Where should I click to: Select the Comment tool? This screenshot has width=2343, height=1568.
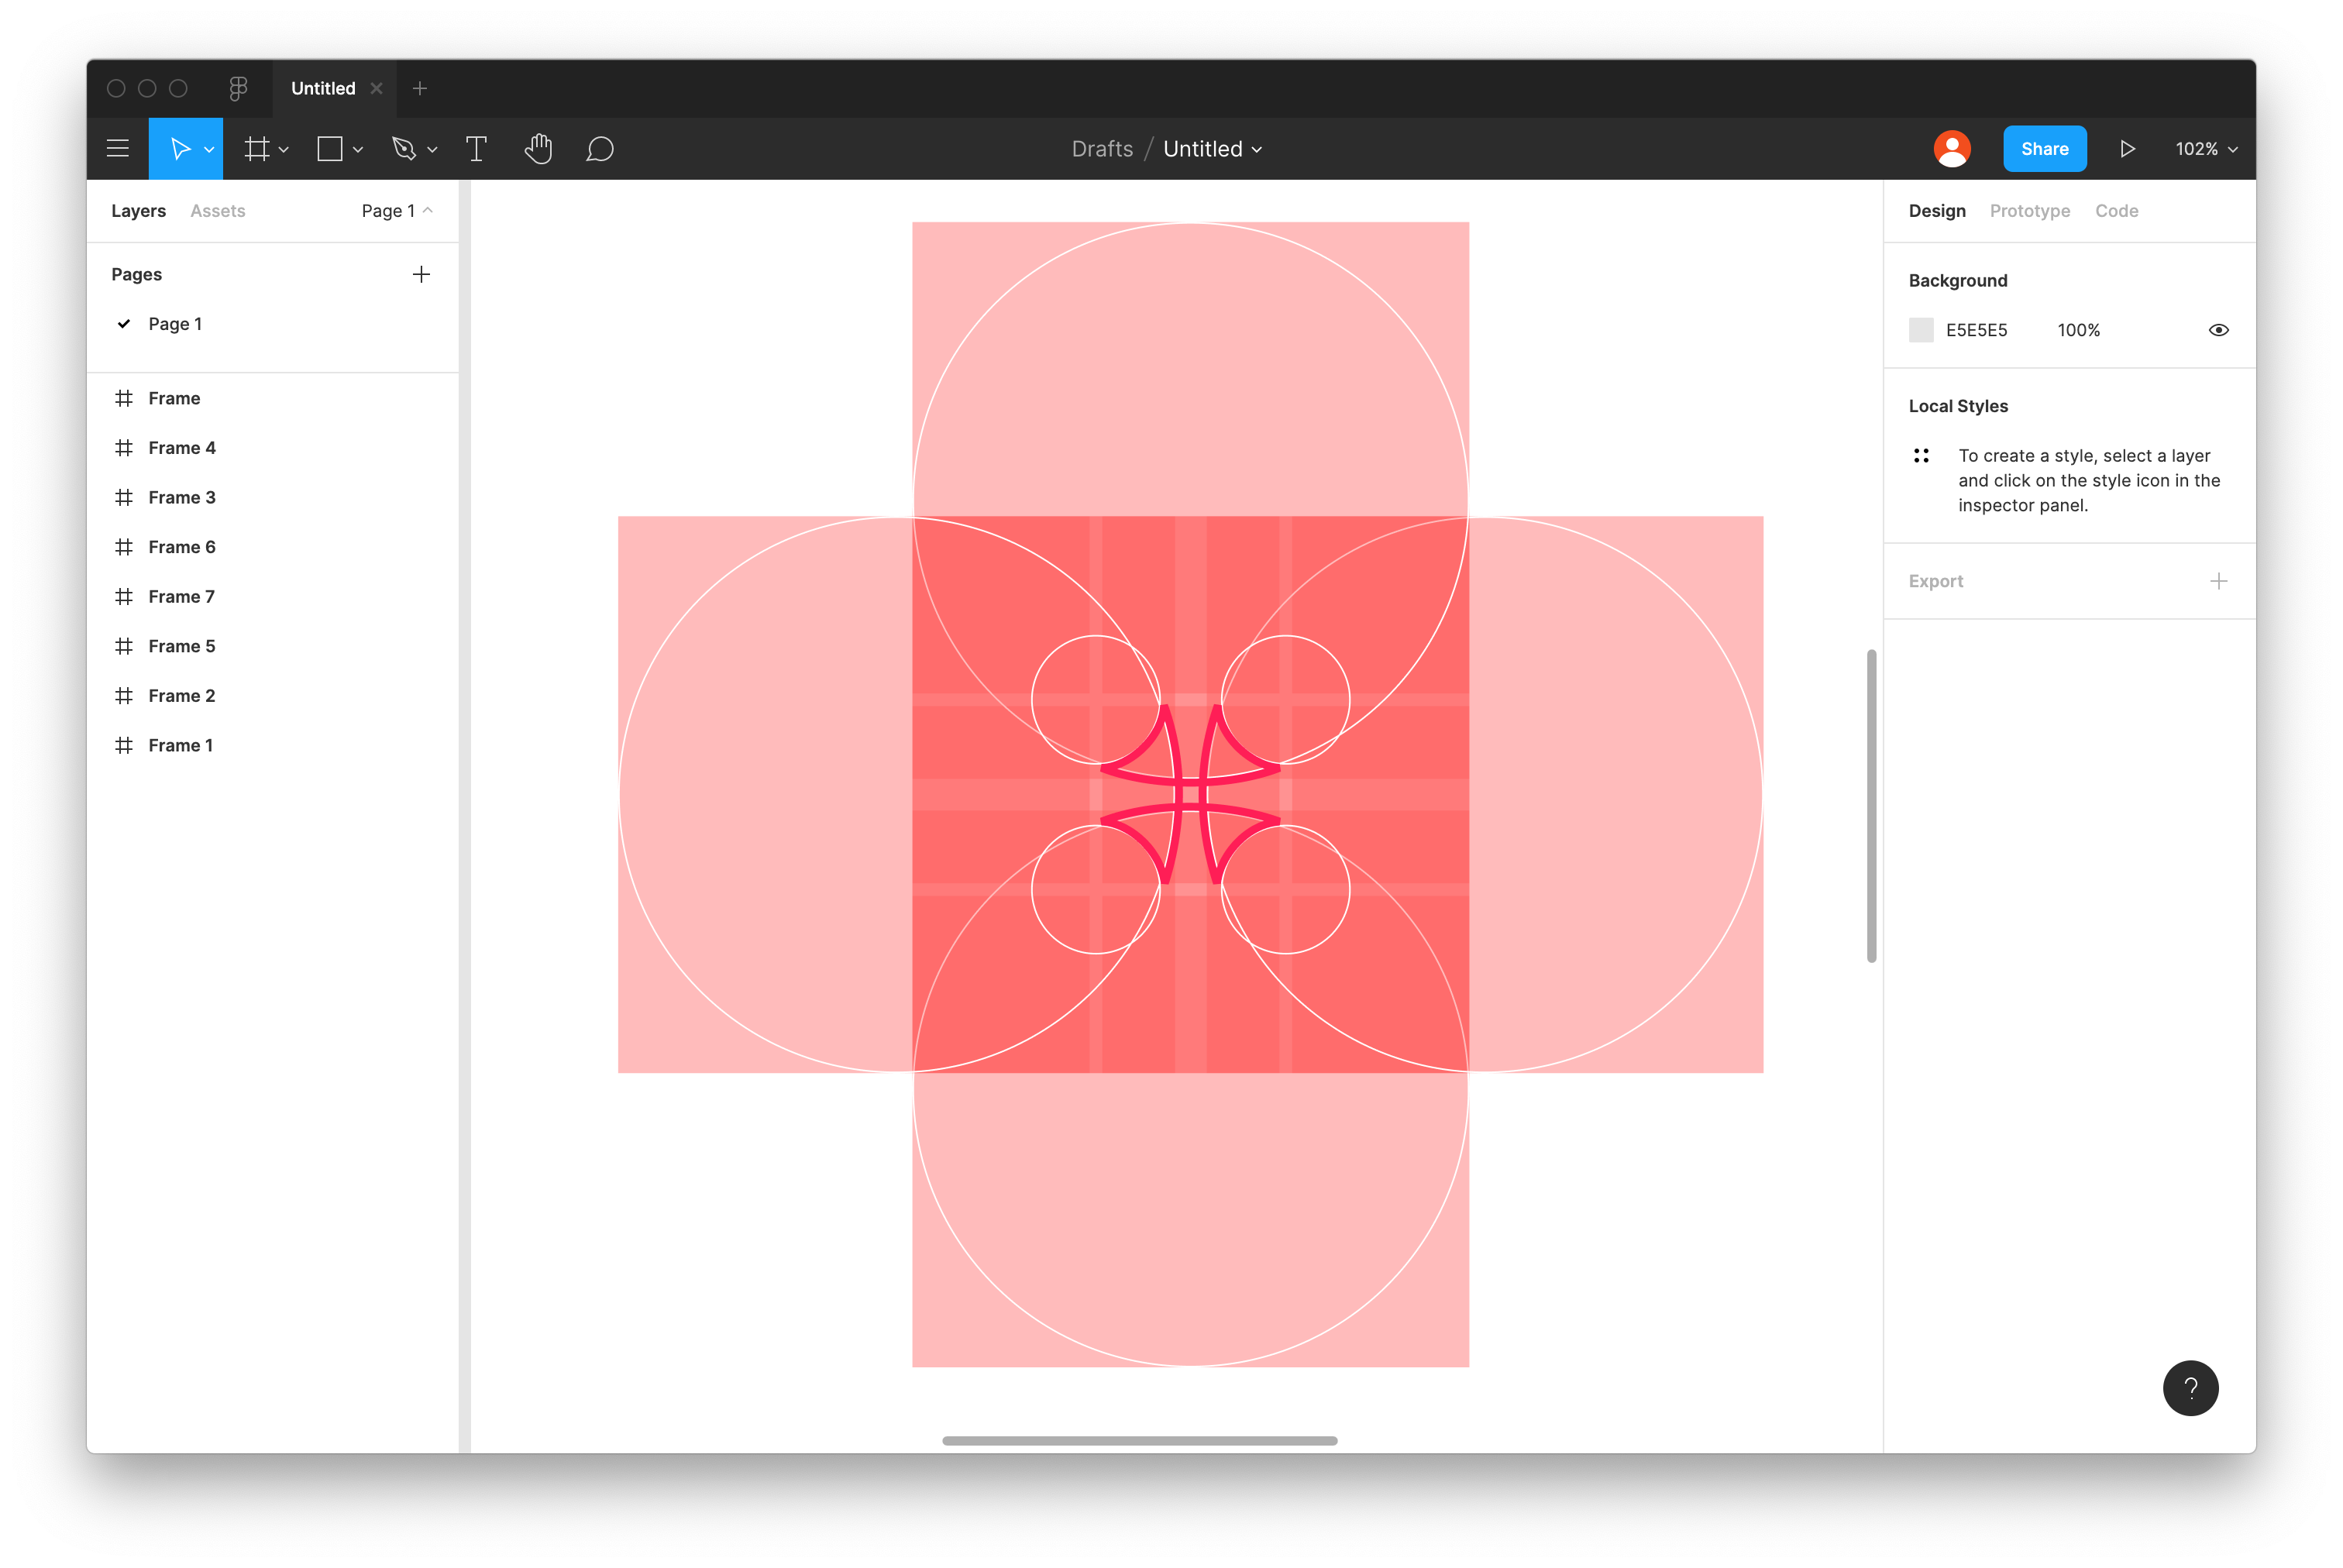click(600, 149)
